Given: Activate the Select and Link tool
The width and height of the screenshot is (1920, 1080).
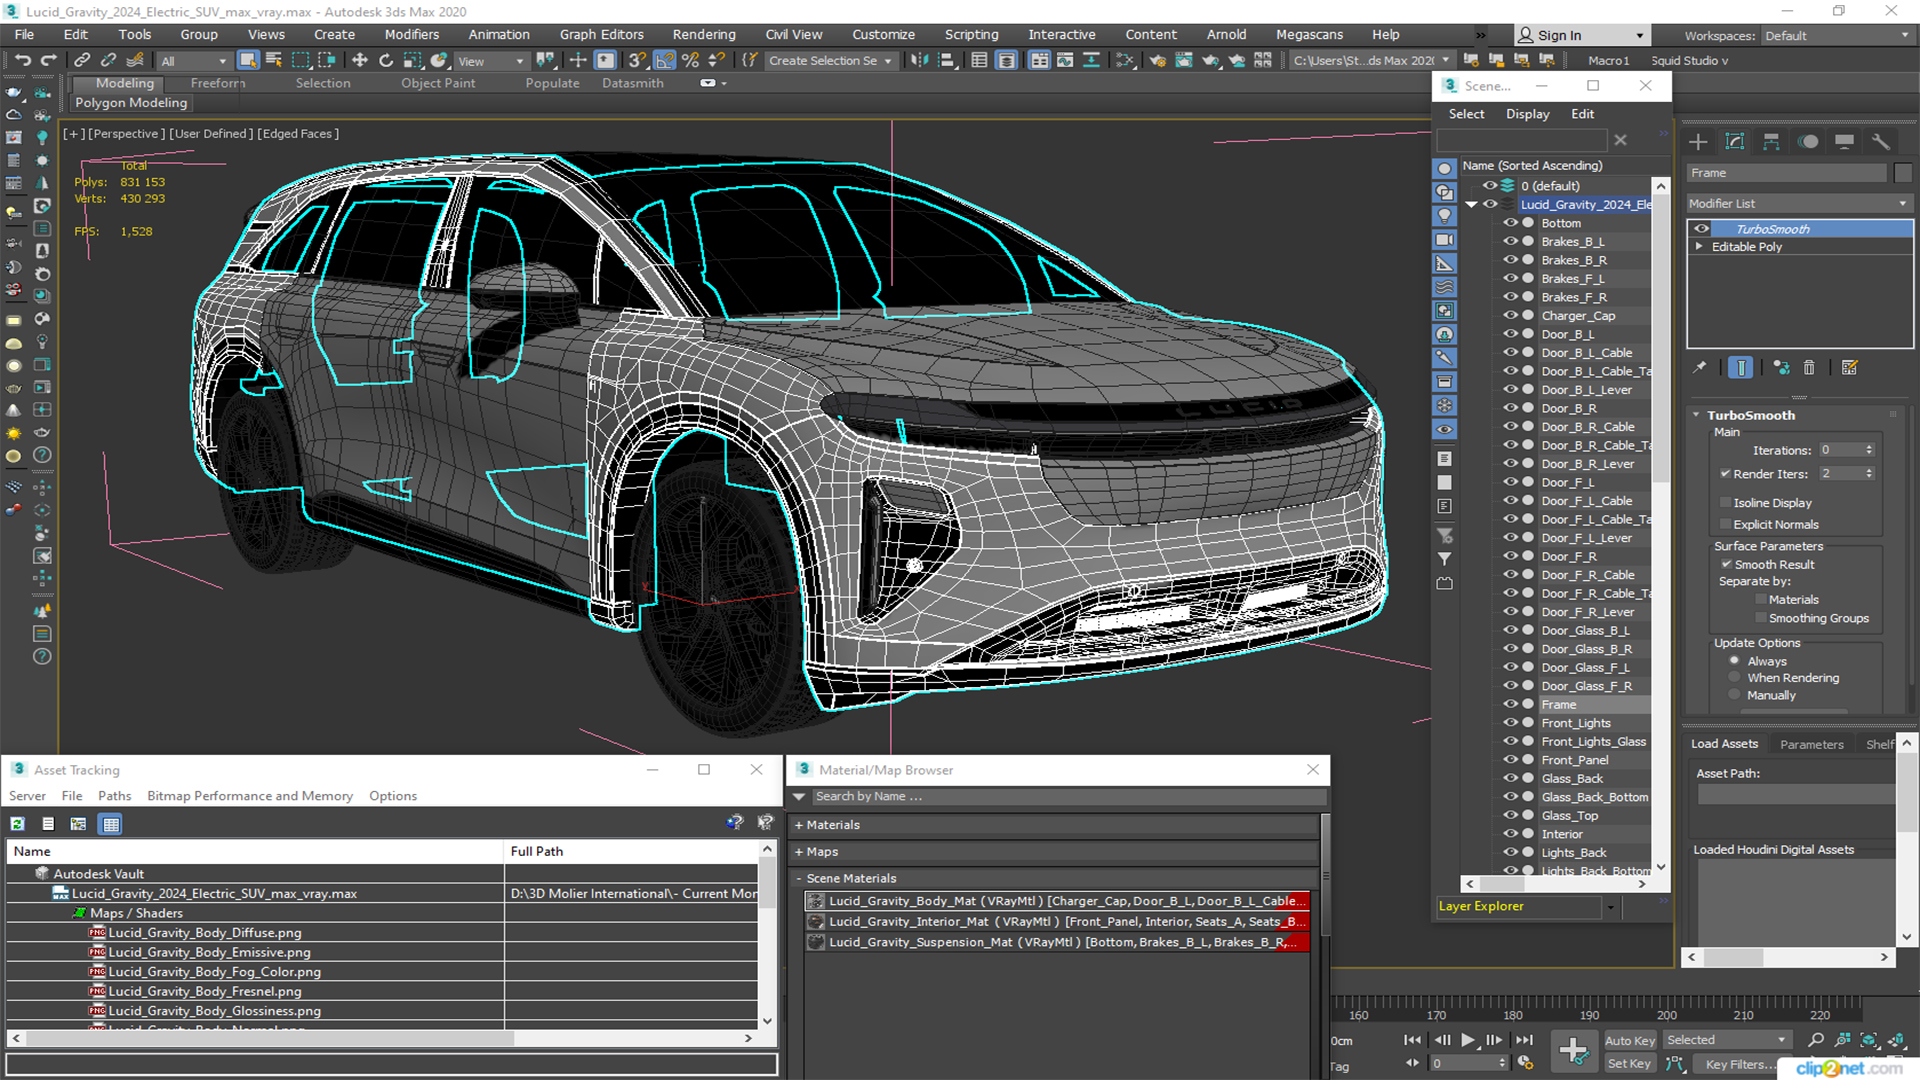Looking at the screenshot, I should tap(82, 61).
